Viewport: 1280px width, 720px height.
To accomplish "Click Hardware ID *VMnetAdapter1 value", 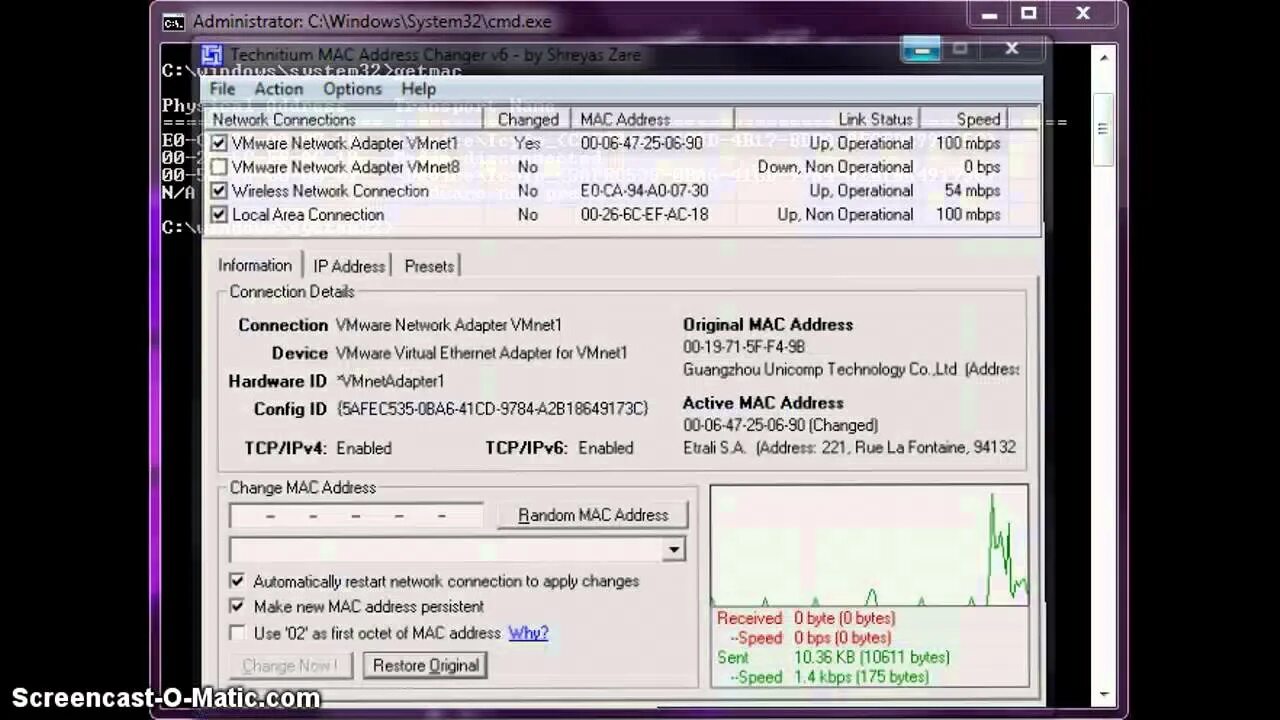I will click(390, 381).
